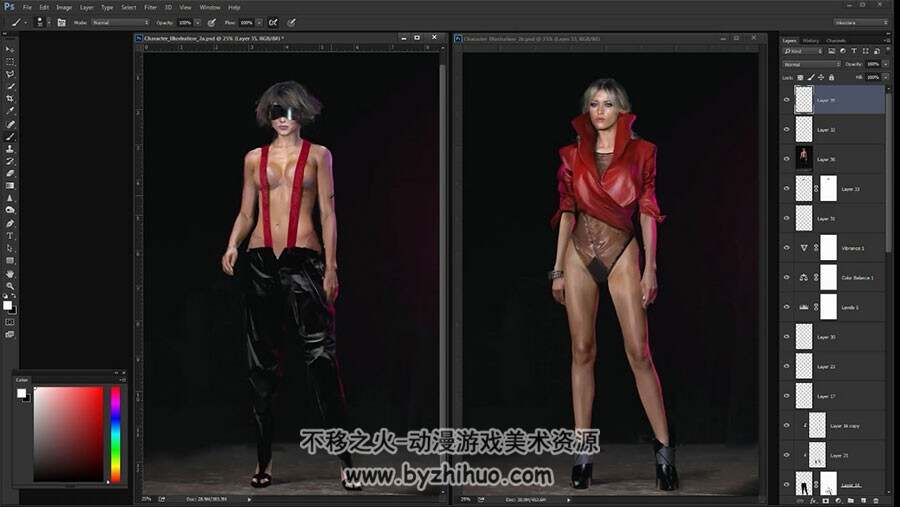Open the Filter menu
The height and width of the screenshot is (507, 900).
click(x=150, y=7)
